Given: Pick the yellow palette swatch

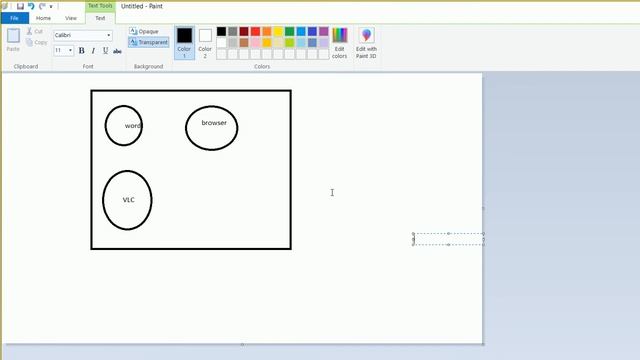Looking at the screenshot, I should point(278,31).
